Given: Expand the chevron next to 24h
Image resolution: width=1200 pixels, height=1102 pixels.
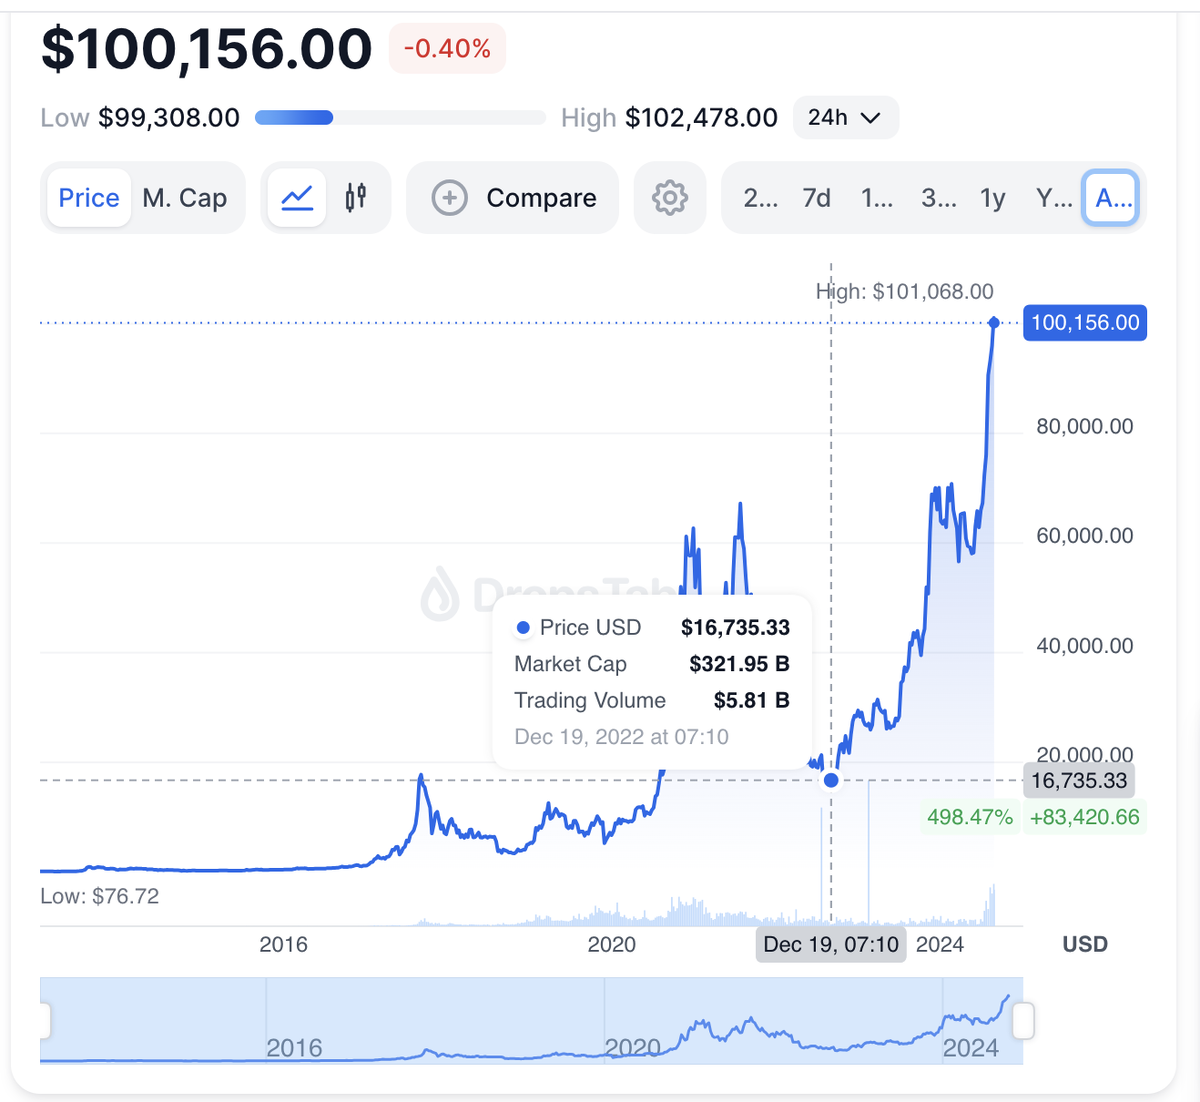Looking at the screenshot, I should coord(871,117).
